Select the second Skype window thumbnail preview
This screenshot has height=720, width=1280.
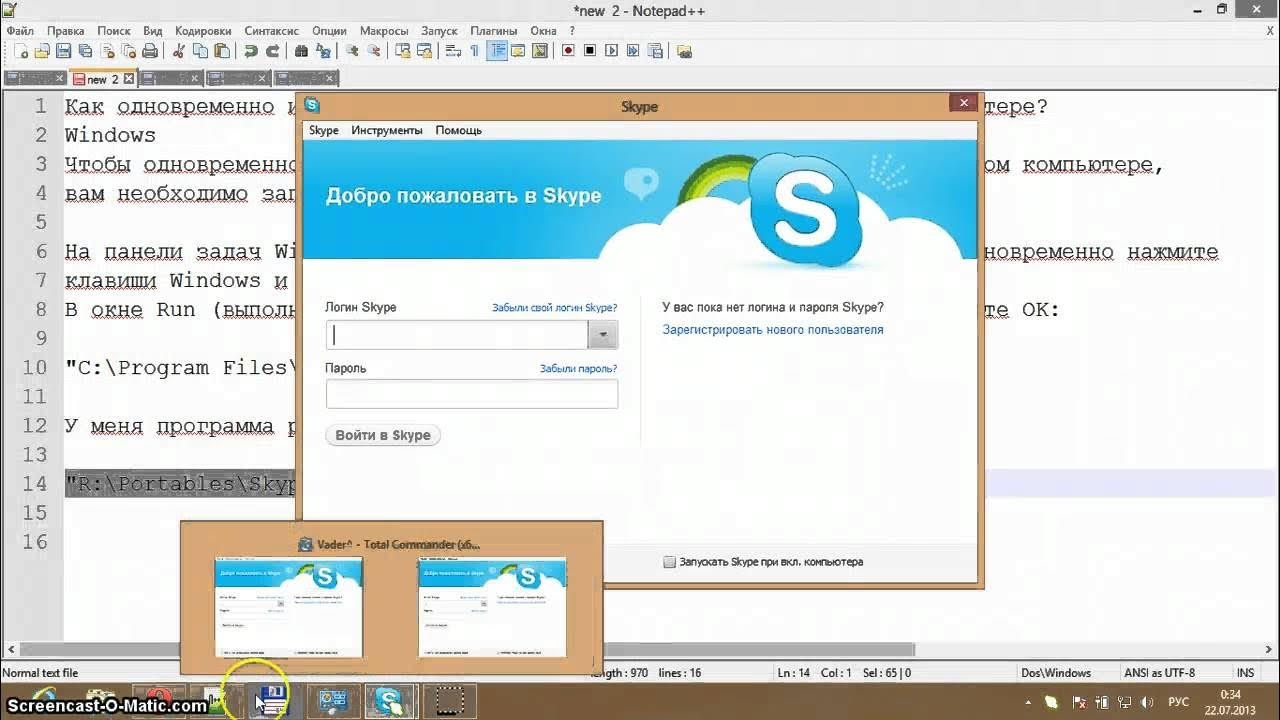click(492, 607)
